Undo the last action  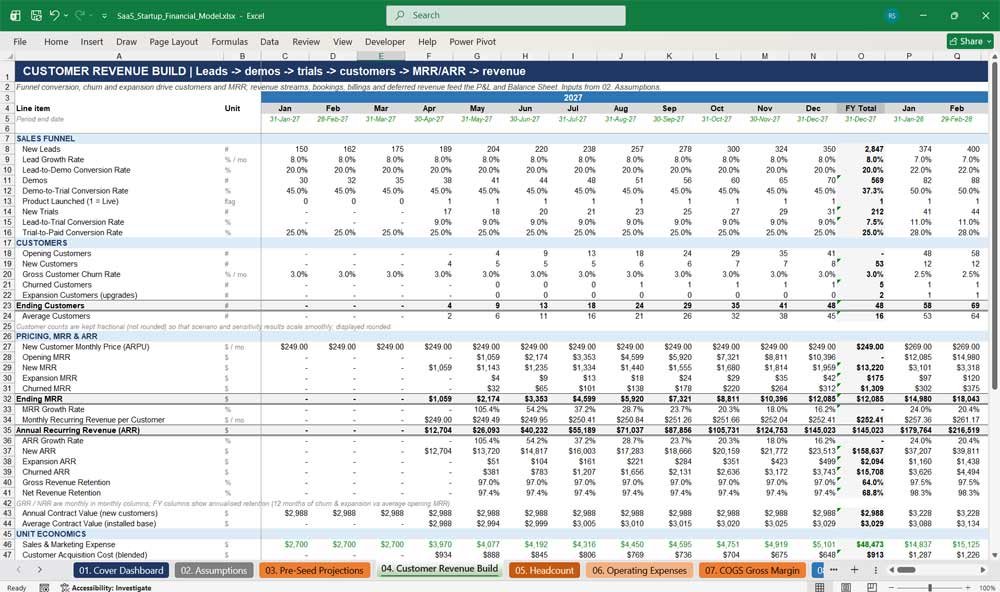point(55,15)
